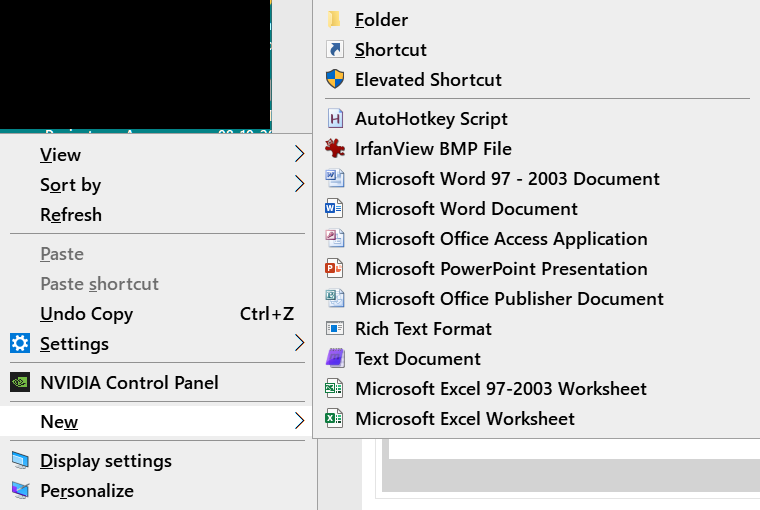
Task: Create a new Folder
Action: point(537,20)
